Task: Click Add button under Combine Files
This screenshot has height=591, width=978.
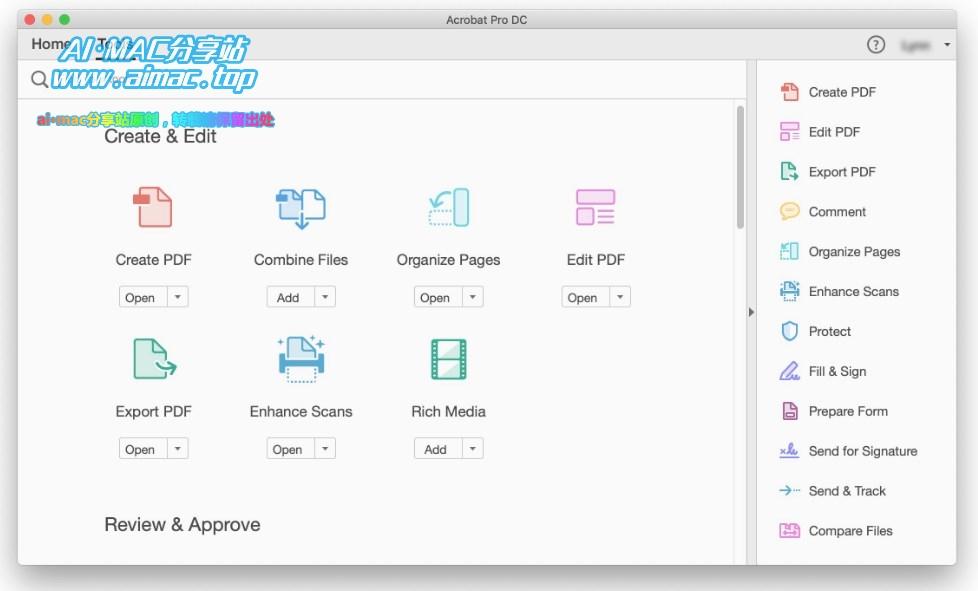Action: pos(291,297)
